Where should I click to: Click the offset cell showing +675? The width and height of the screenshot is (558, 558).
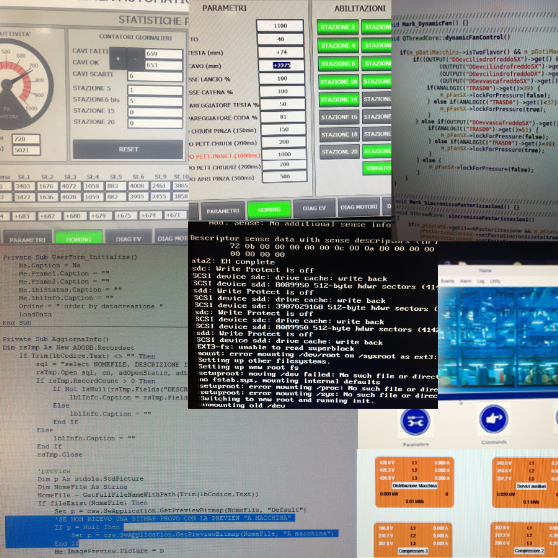coord(125,216)
